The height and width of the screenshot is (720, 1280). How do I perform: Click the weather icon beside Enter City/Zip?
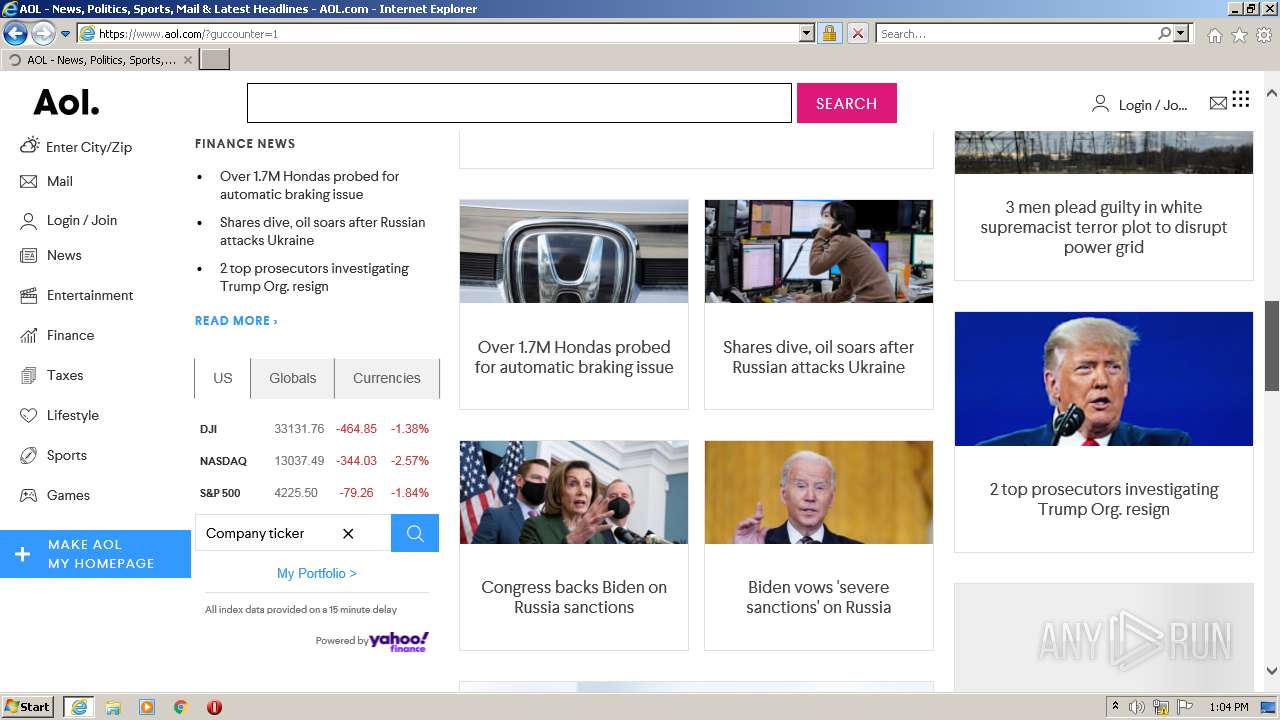[x=29, y=146]
